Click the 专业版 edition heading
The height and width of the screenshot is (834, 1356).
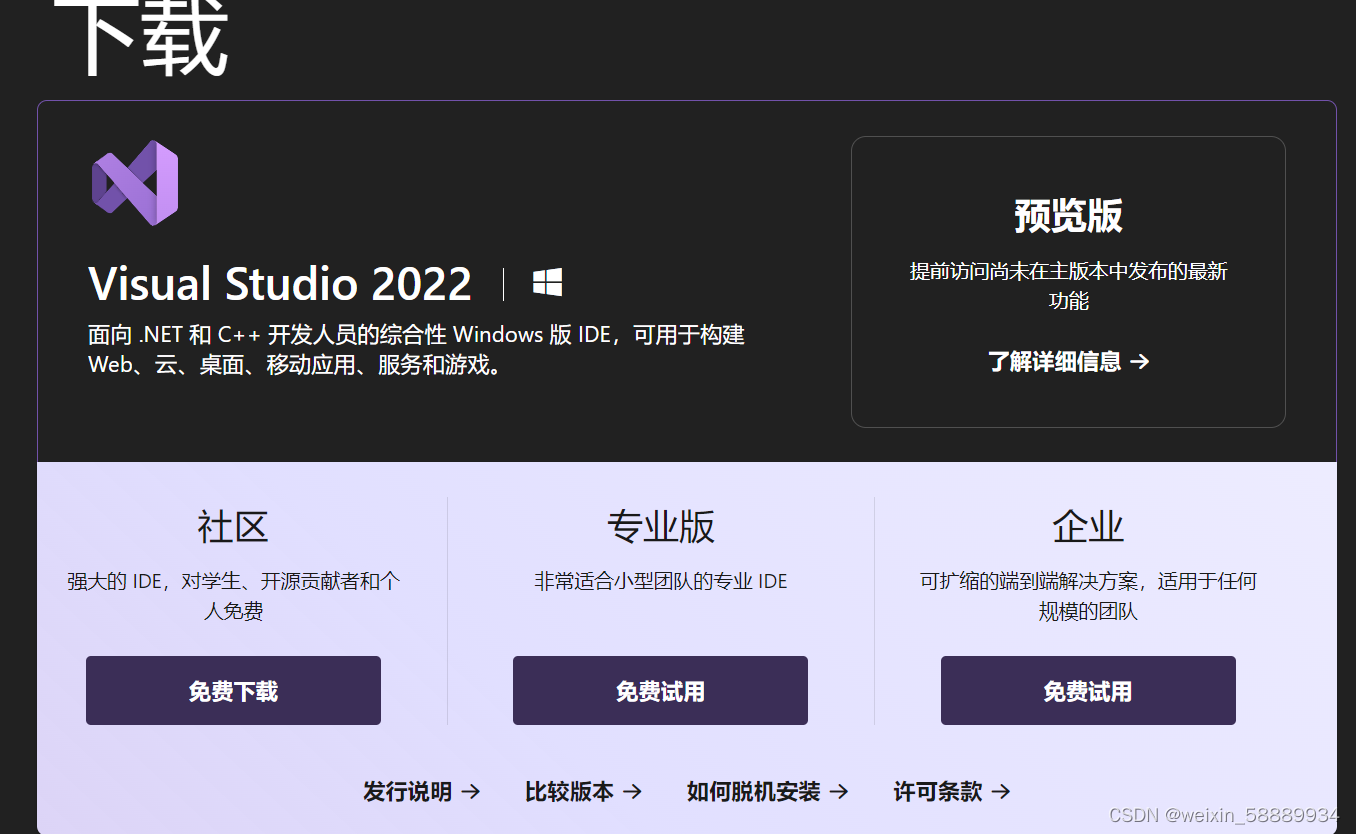(660, 527)
